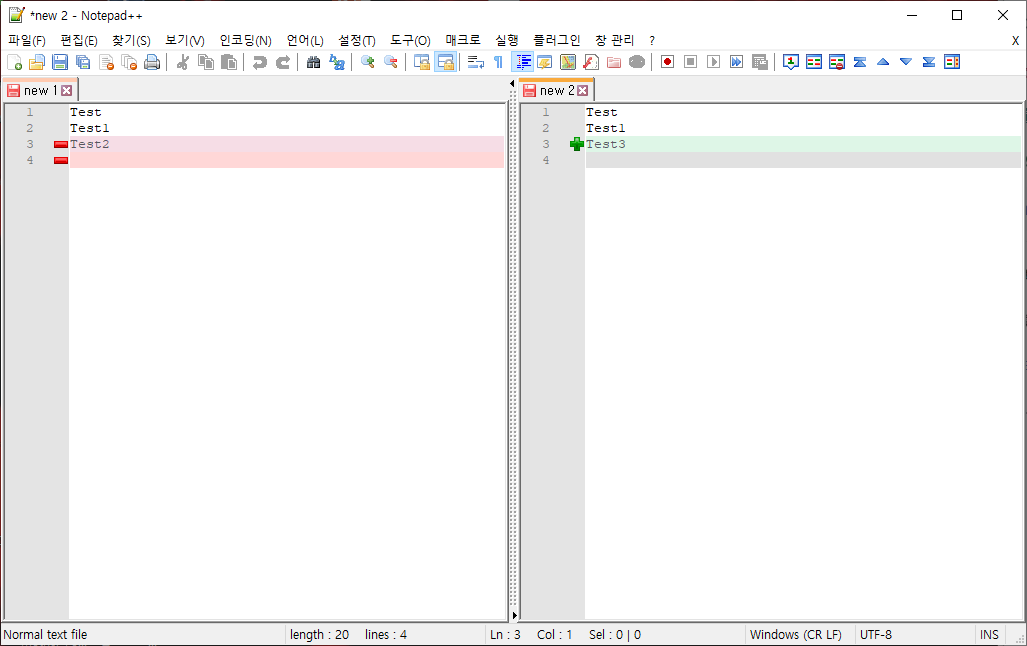Go to next difference
1027x646 pixels.
906,62
